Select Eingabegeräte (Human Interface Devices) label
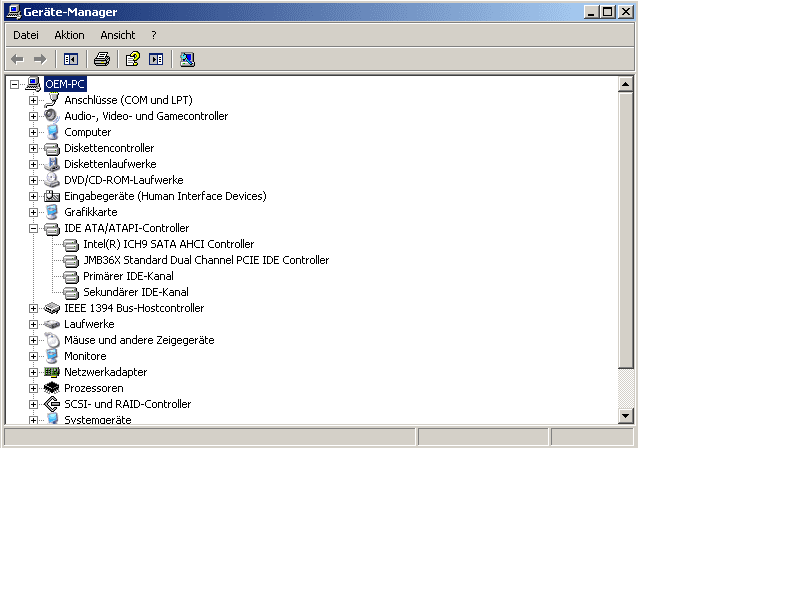The width and height of the screenshot is (800, 600). pos(165,196)
